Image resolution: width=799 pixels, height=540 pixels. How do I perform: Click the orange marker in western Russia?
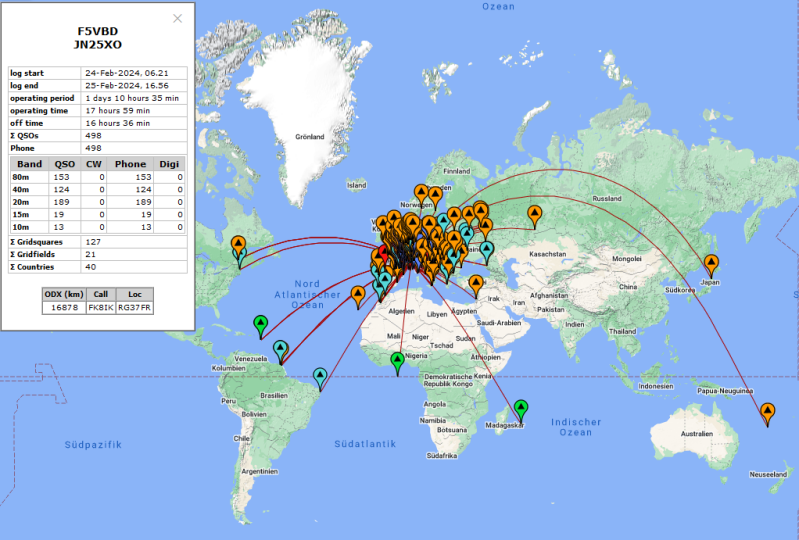click(534, 214)
